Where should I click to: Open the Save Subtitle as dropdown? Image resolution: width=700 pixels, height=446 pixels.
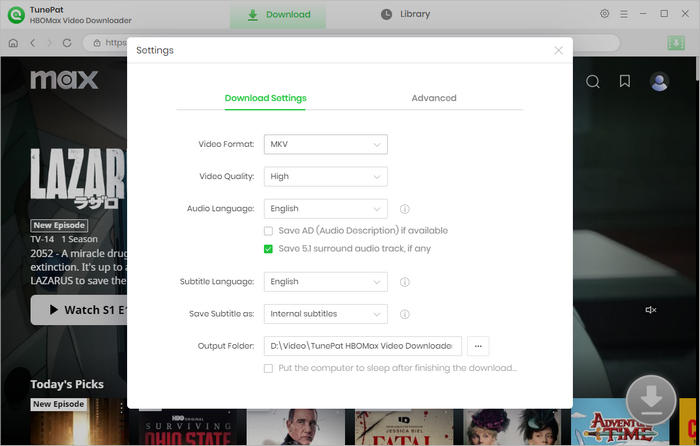tap(325, 314)
